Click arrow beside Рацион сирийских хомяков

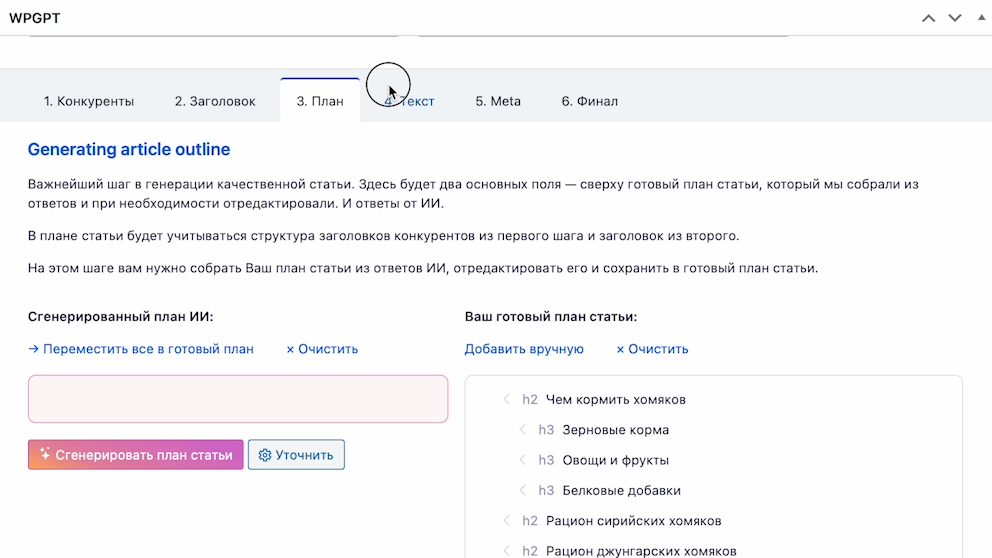click(506, 521)
